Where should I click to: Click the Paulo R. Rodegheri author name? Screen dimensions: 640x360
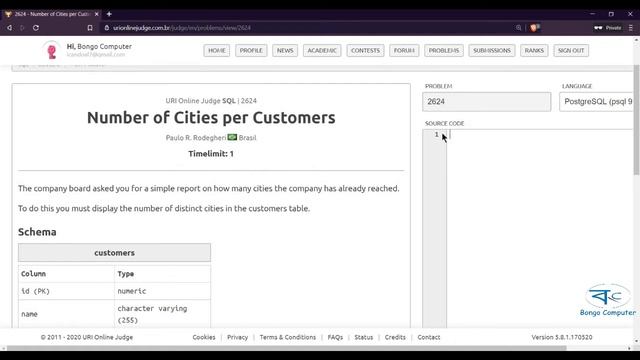pos(196,138)
